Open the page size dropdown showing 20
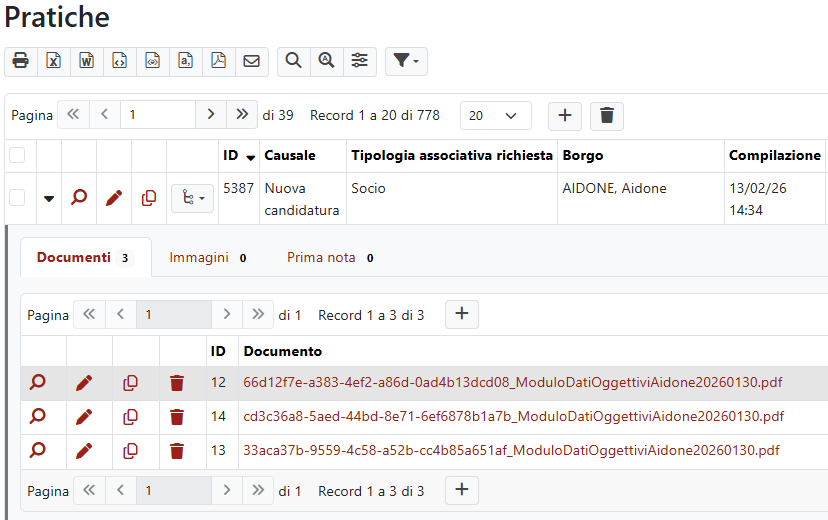This screenshot has height=520, width=828. pyautogui.click(x=496, y=115)
